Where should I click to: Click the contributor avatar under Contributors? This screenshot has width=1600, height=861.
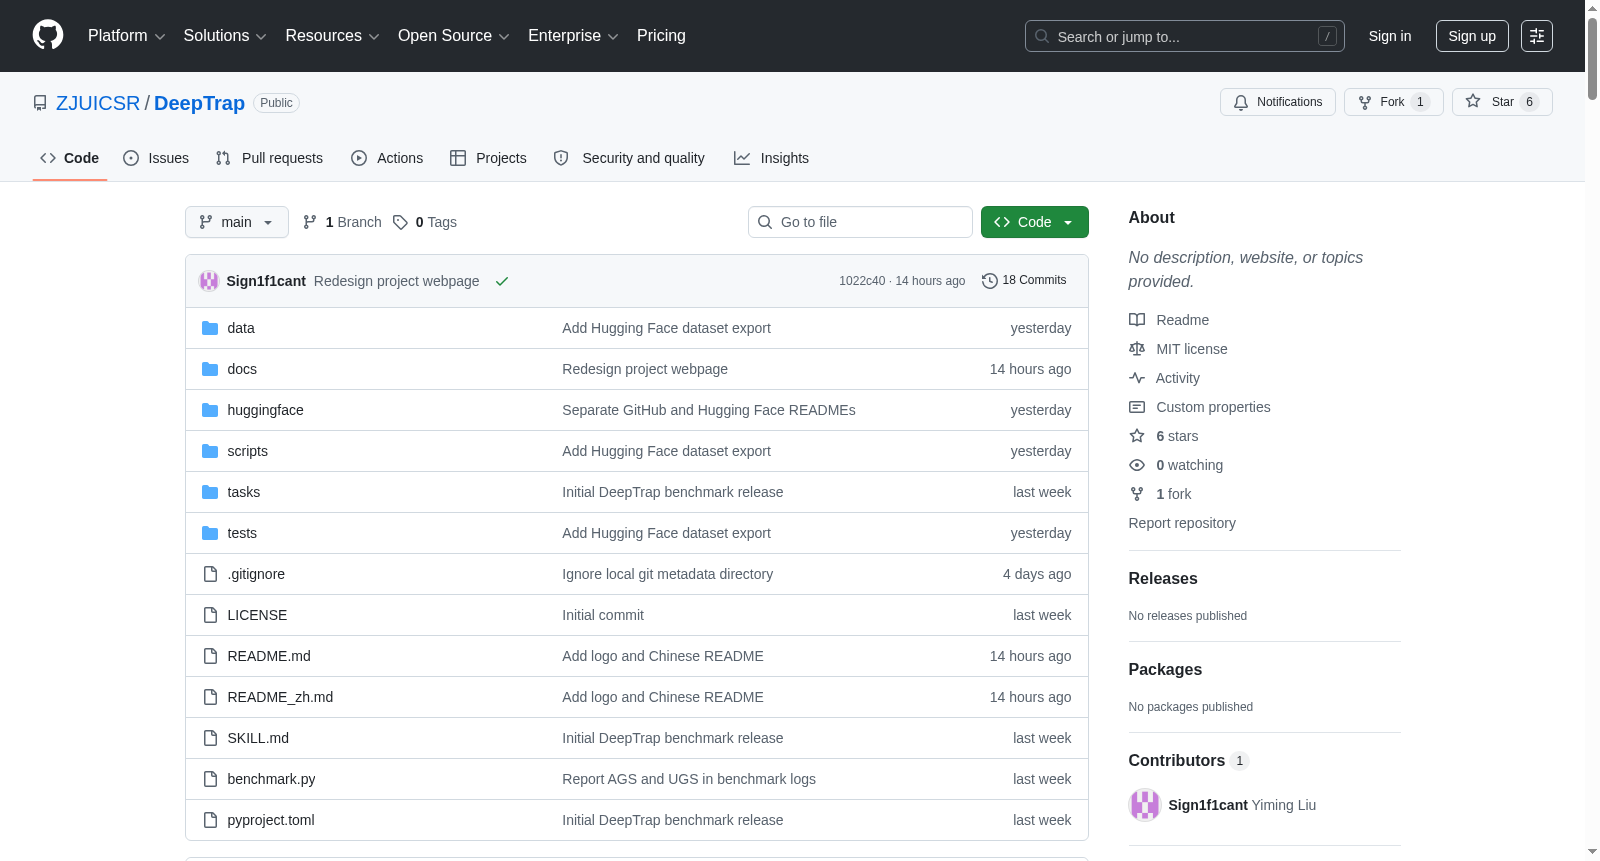tap(1144, 805)
